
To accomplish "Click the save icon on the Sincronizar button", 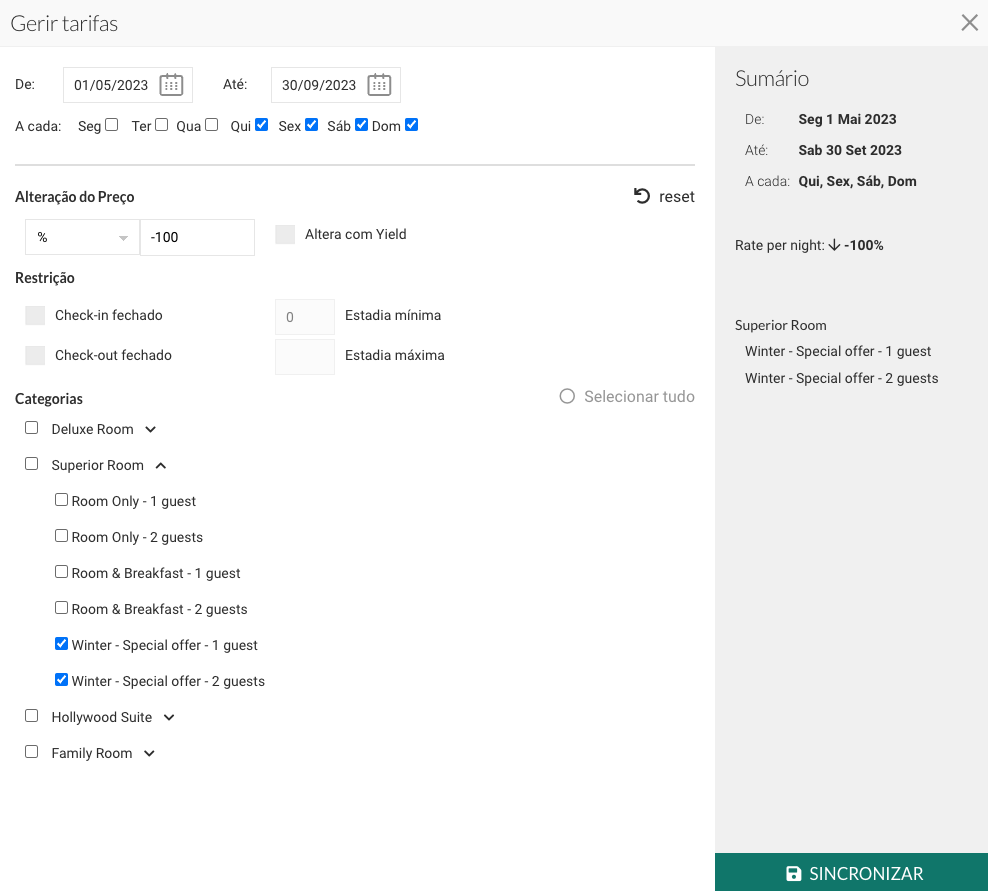I will [793, 873].
